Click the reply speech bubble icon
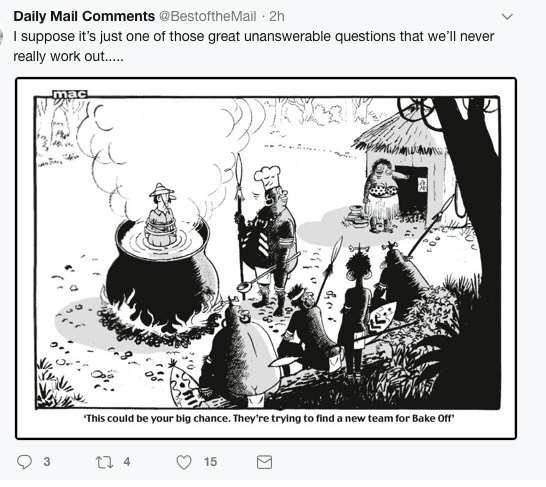The width and height of the screenshot is (546, 487). pos(24,462)
